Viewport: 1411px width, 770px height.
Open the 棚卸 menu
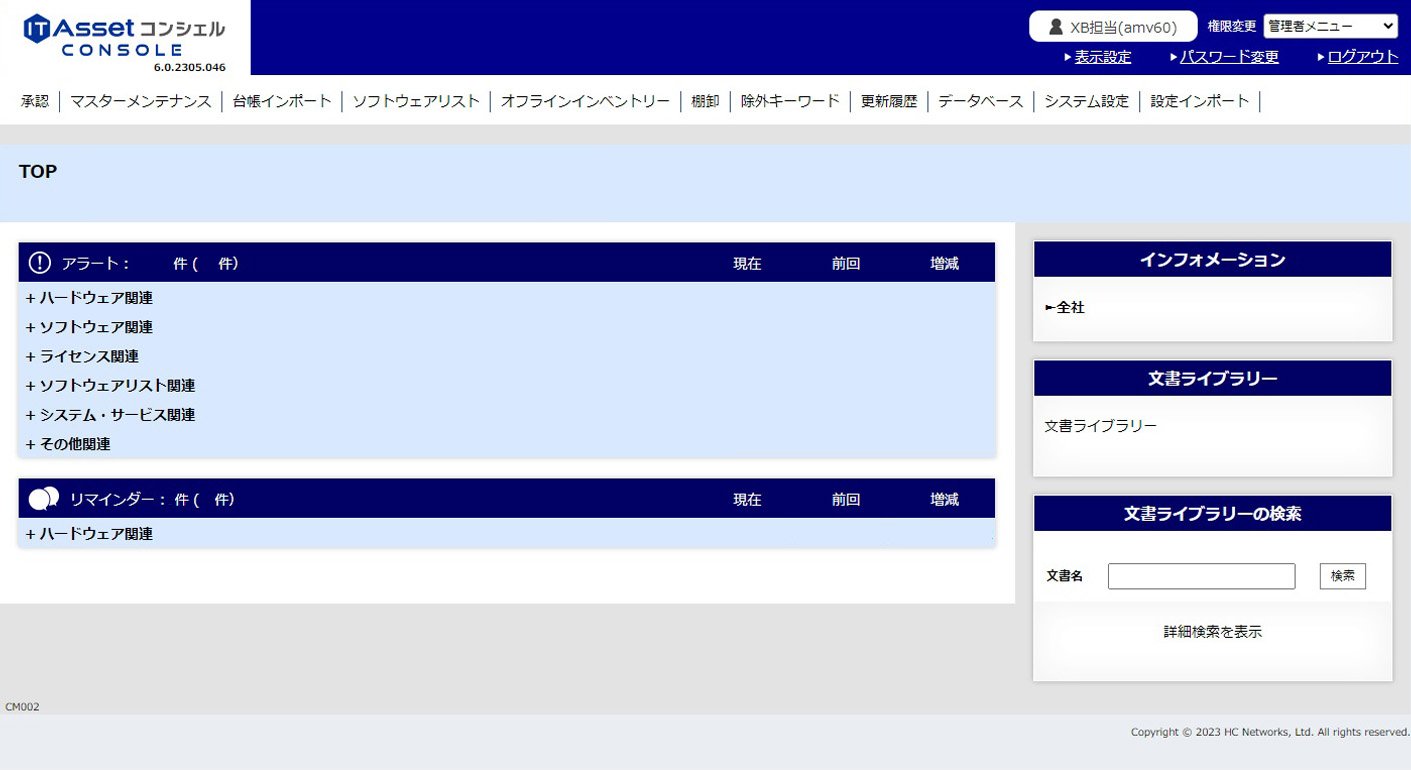(x=705, y=101)
